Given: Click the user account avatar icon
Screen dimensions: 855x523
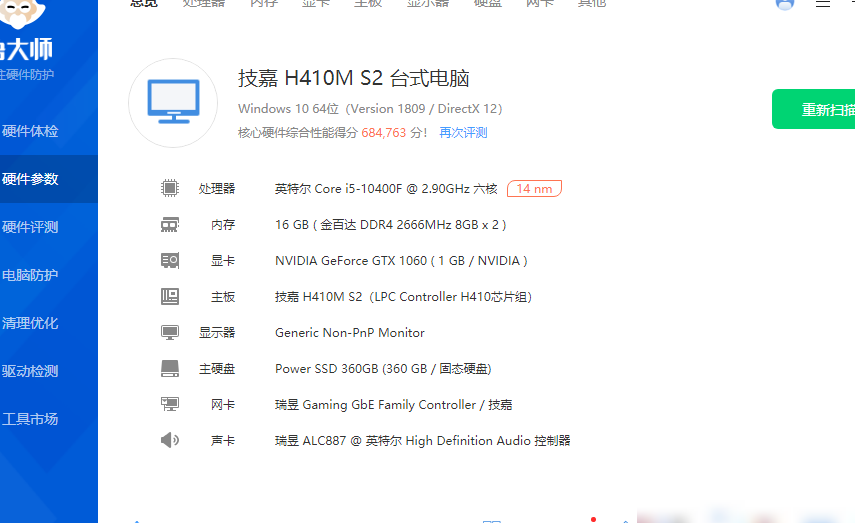Looking at the screenshot, I should (785, 4).
